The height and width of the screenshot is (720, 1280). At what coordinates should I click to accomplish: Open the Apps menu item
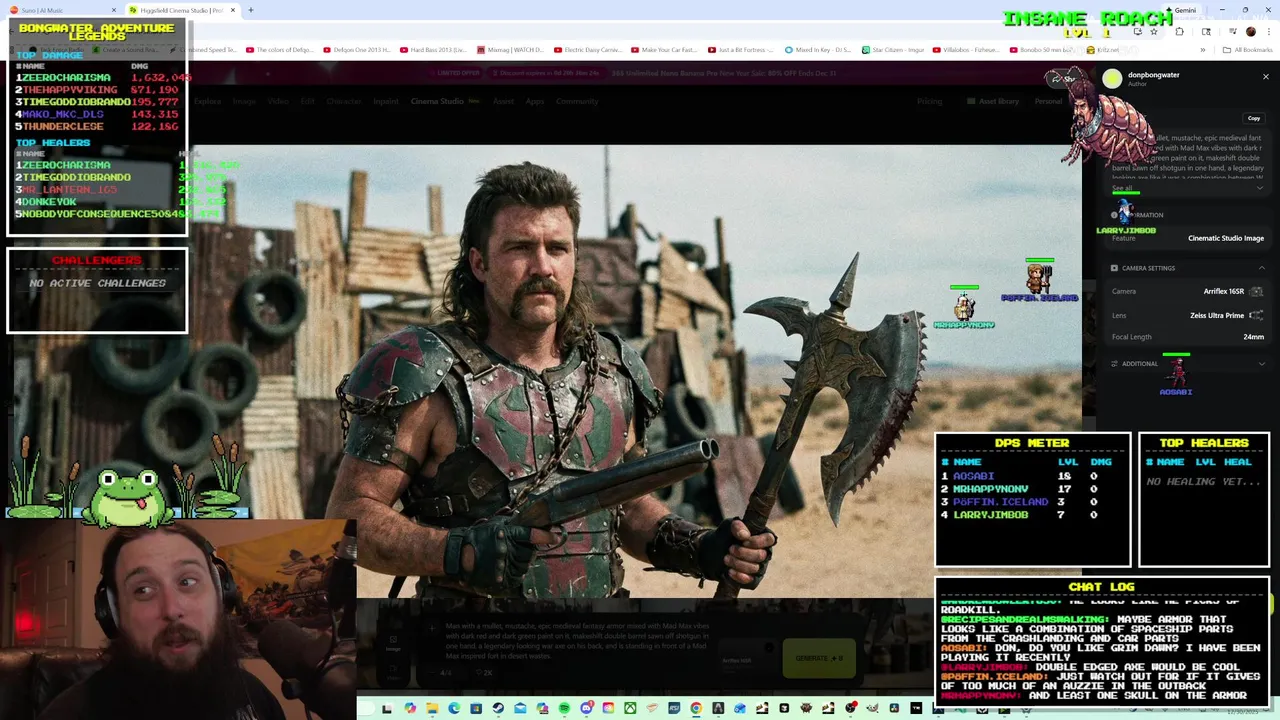point(535,101)
